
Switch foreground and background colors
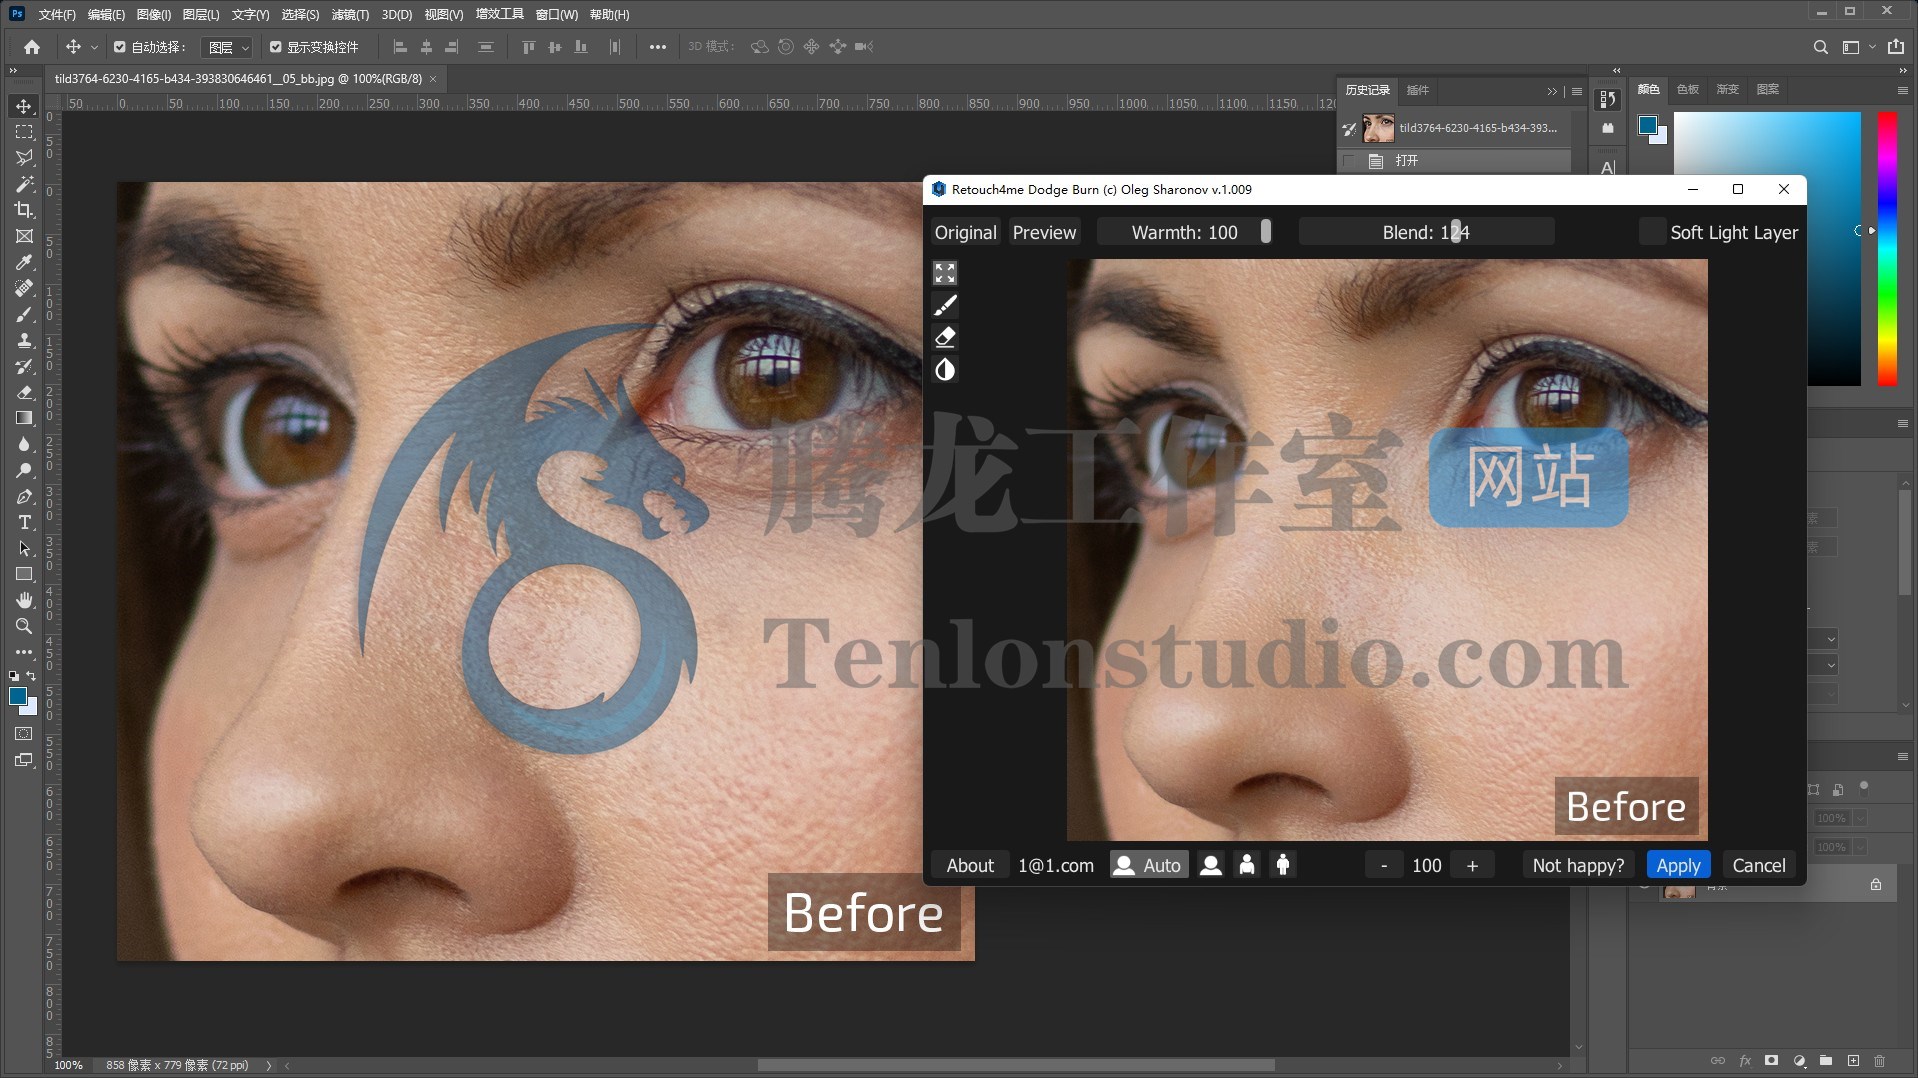pos(31,677)
